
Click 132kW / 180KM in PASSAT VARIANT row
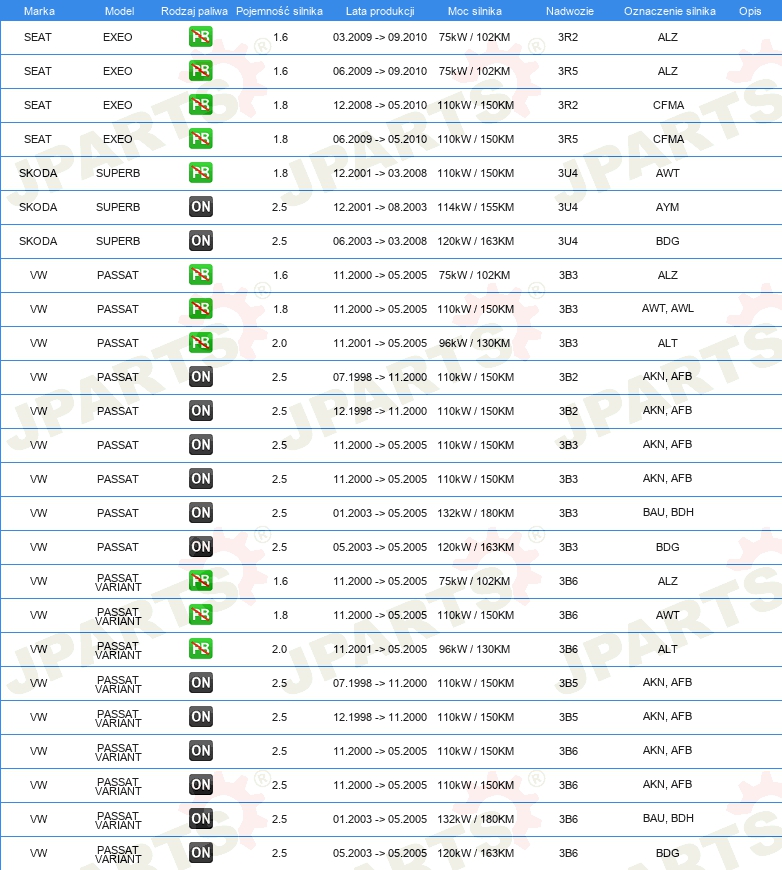(x=476, y=819)
